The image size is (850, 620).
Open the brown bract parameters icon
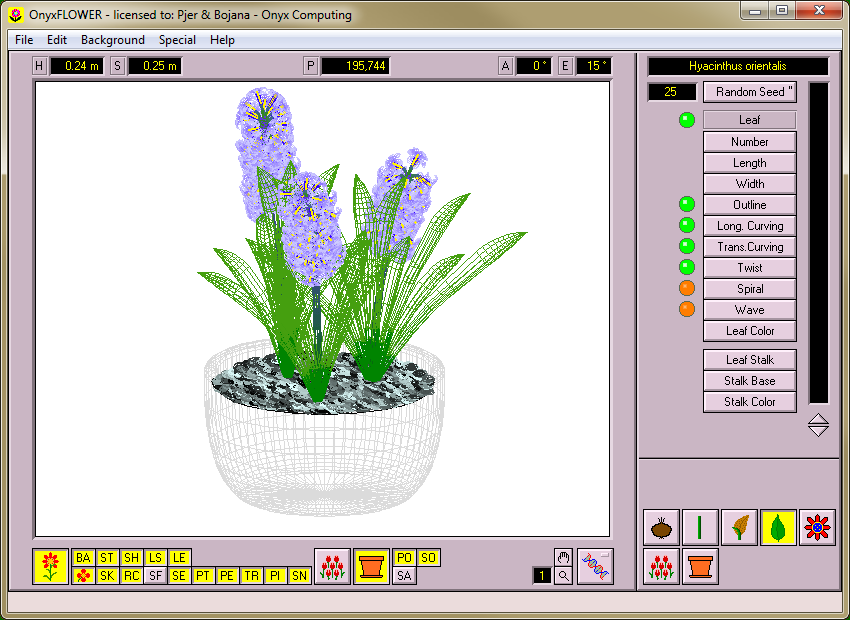pos(739,527)
